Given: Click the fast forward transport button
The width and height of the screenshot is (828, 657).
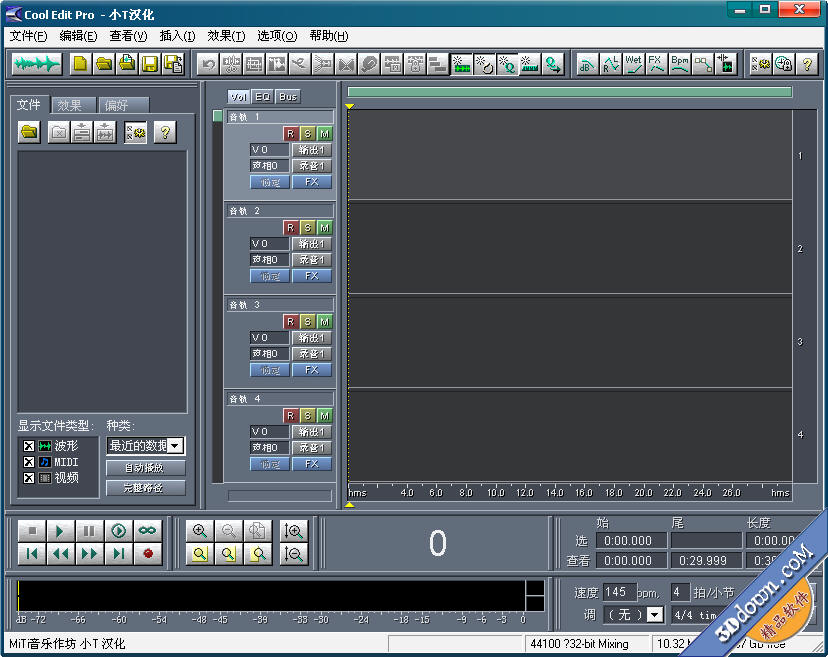Looking at the screenshot, I should pos(89,553).
